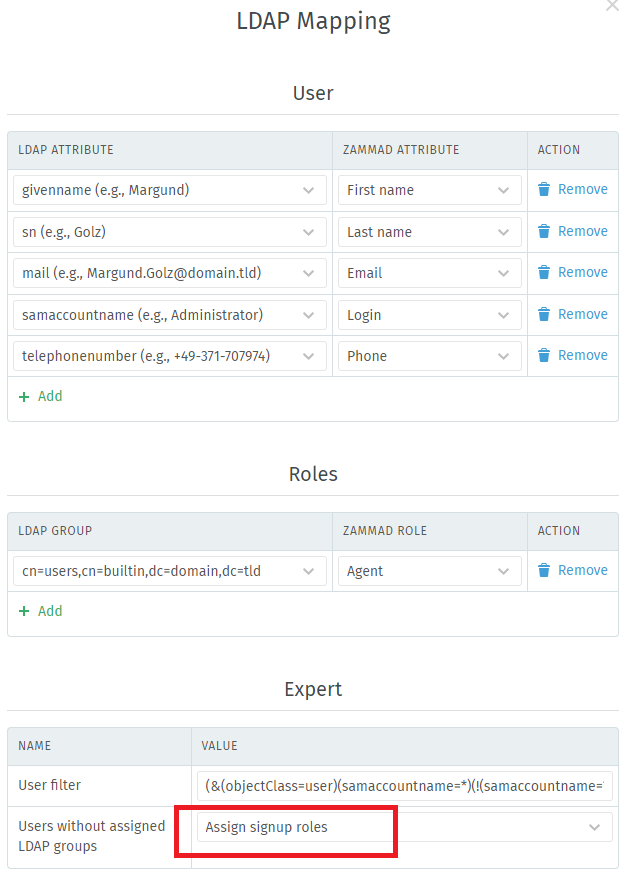The height and width of the screenshot is (896, 629).
Task: Open the givenname LDAP attribute dropdown
Action: tap(167, 189)
